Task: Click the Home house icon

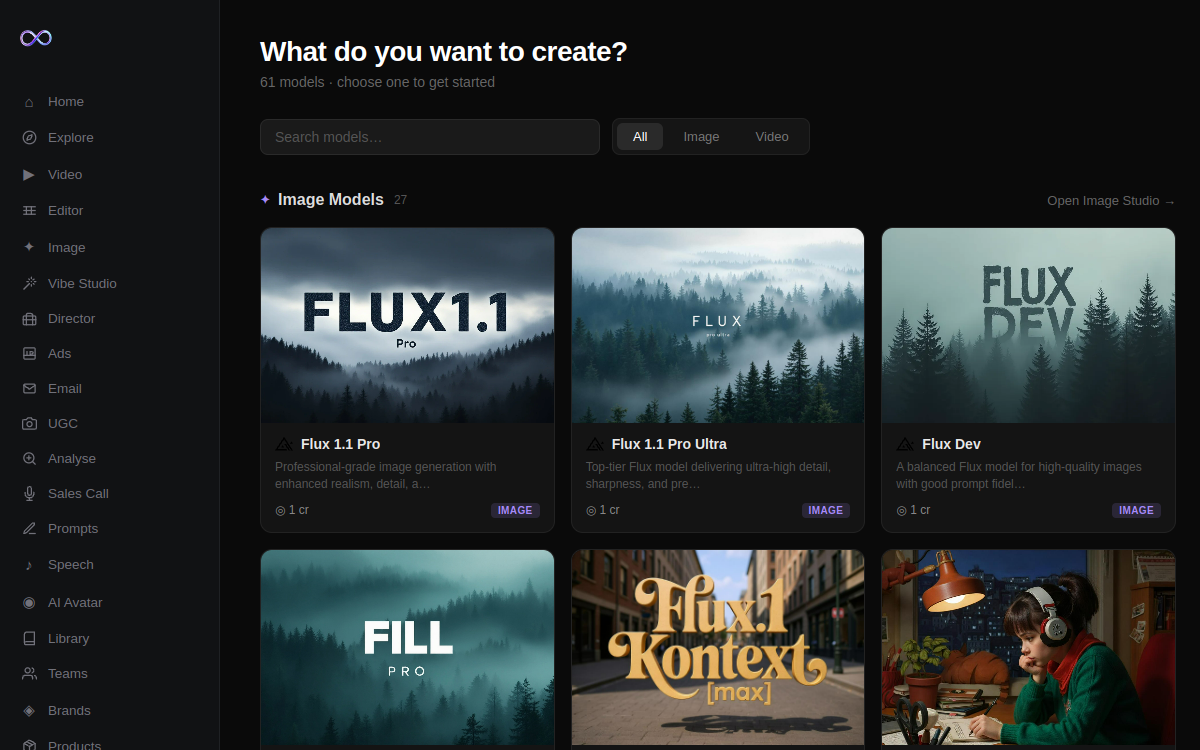Action: coord(29,102)
